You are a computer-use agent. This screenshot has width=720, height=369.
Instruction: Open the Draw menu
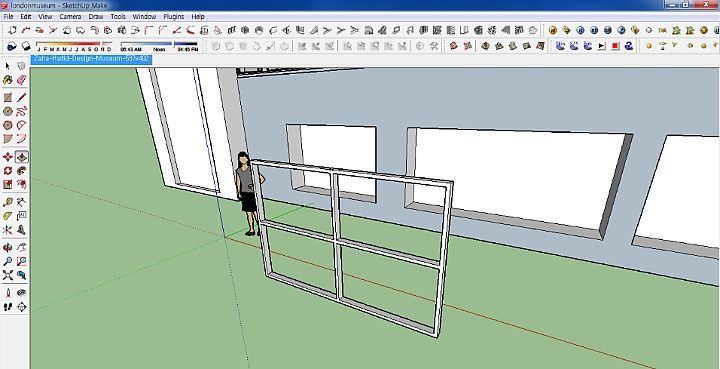click(96, 17)
